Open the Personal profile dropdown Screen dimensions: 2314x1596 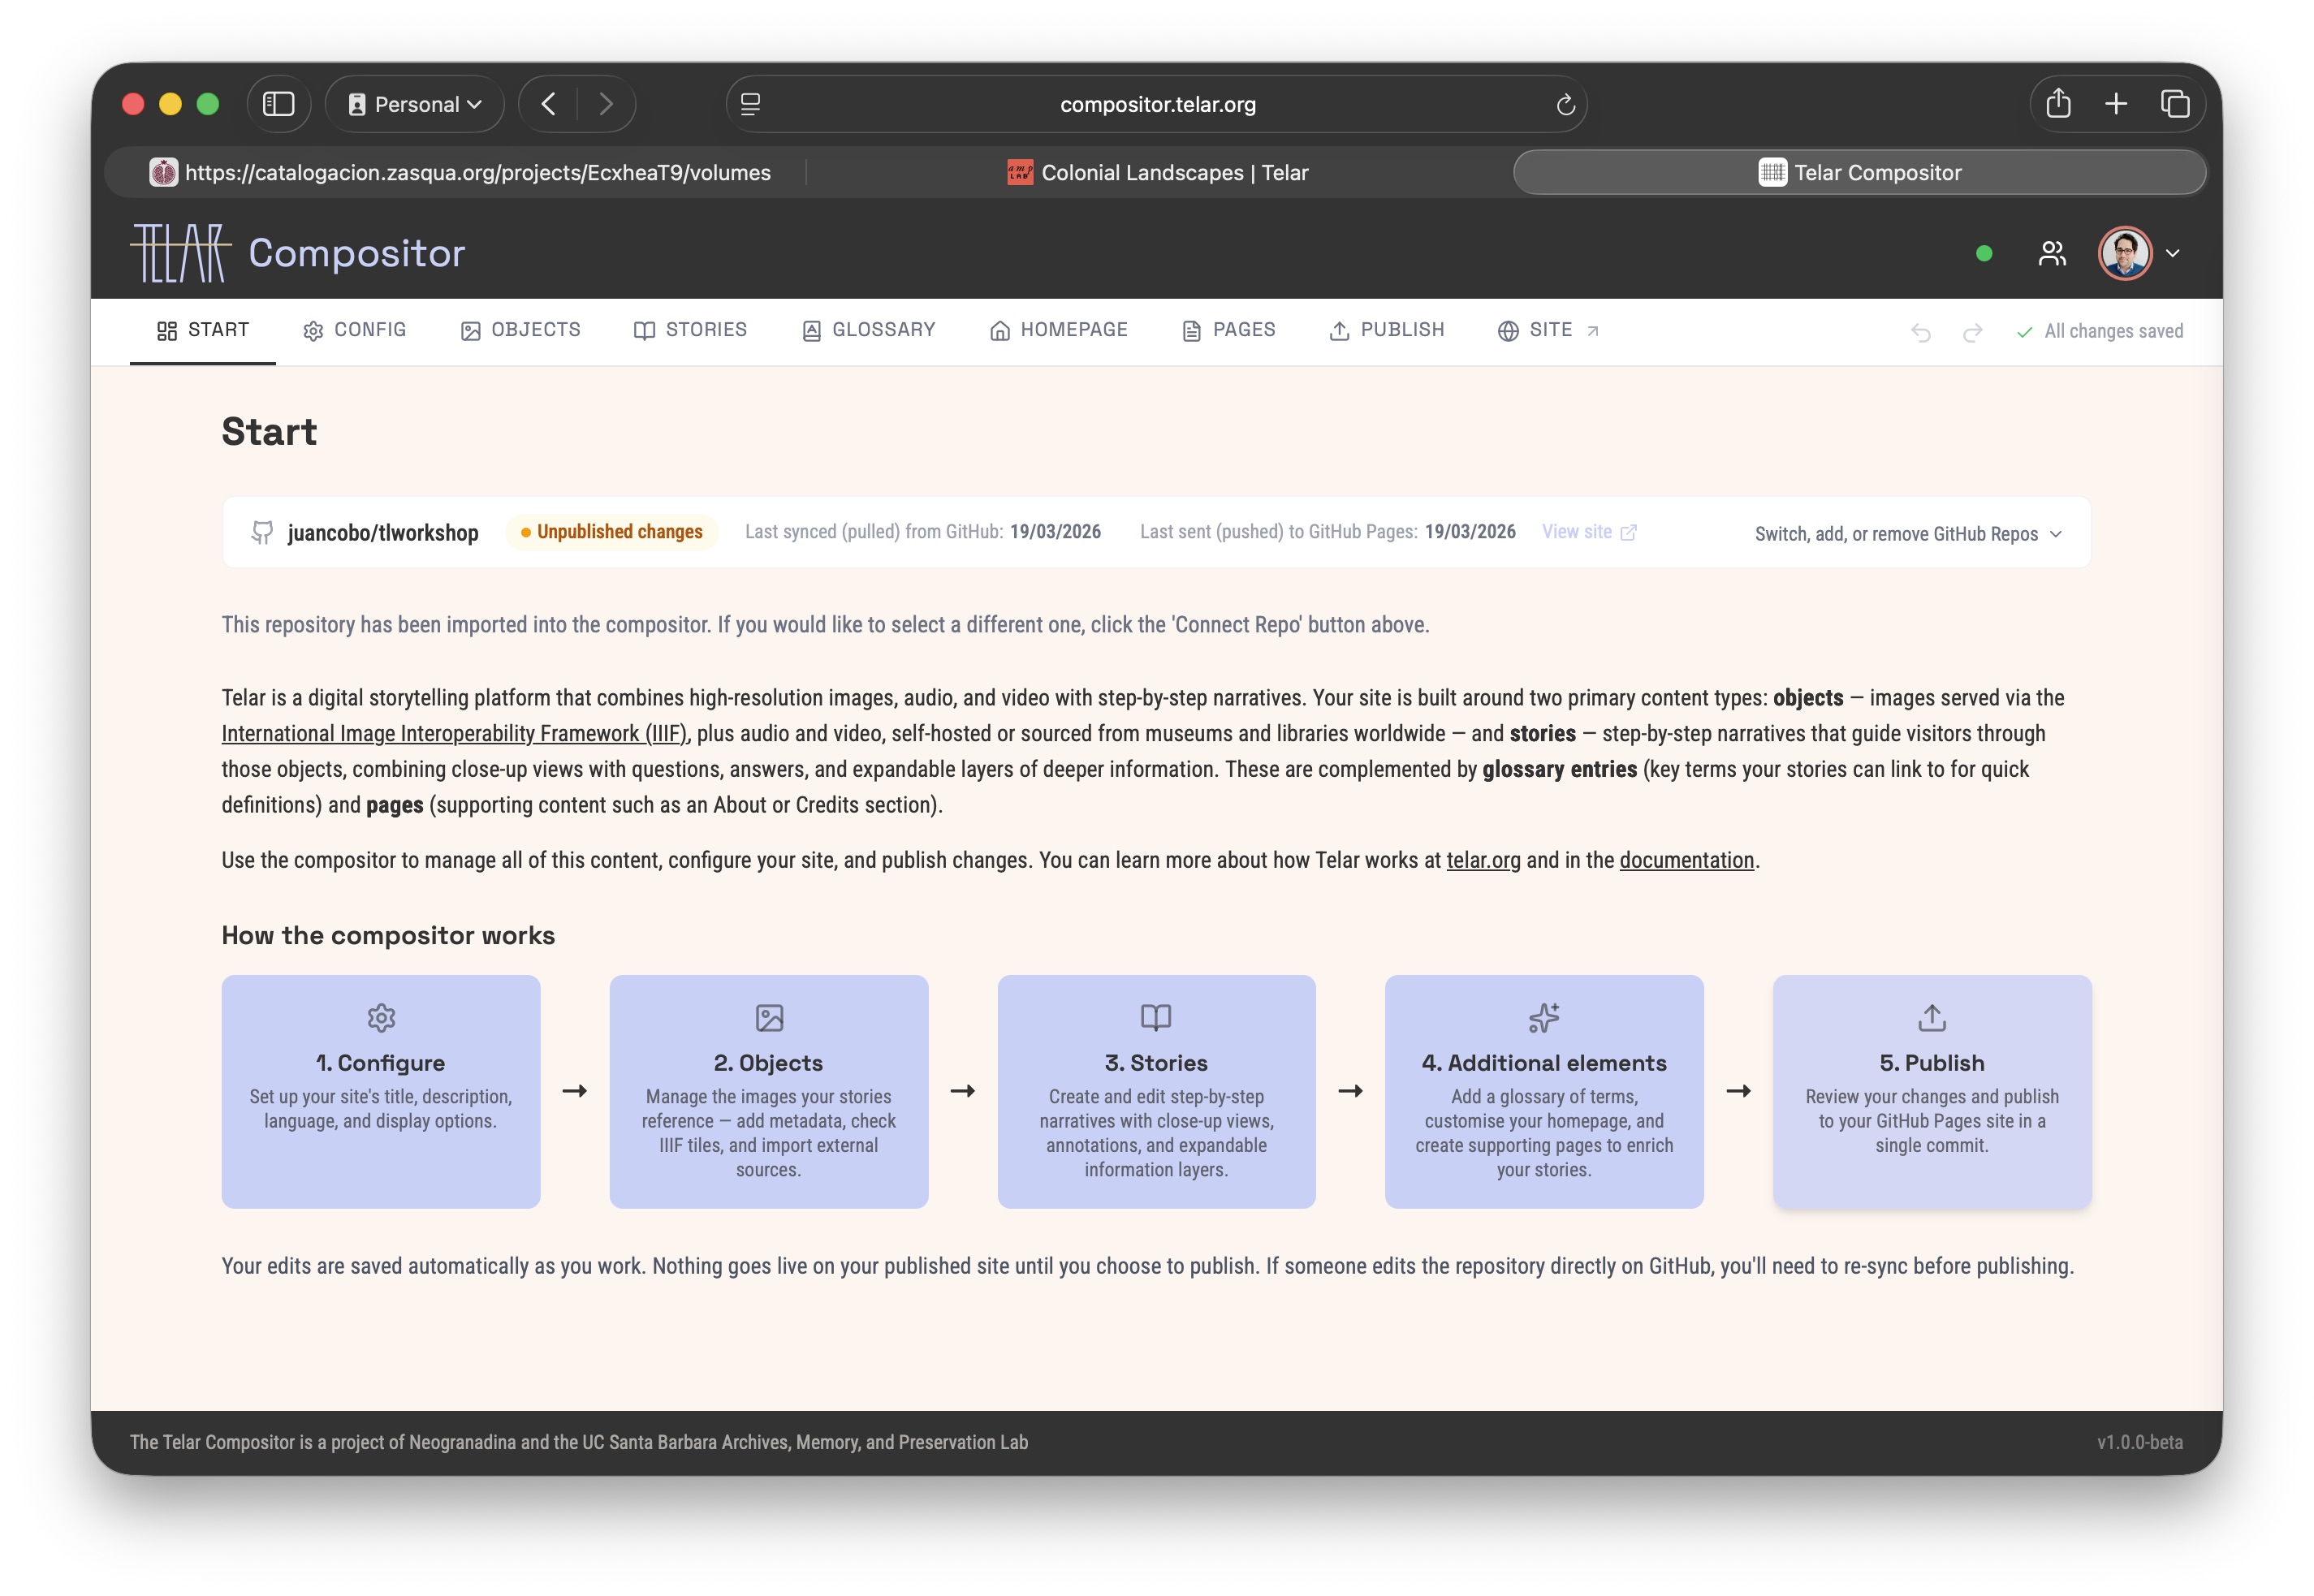415,104
